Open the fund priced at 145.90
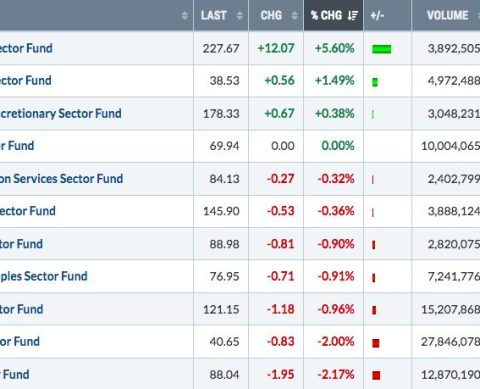The width and height of the screenshot is (480, 389). 28,211
